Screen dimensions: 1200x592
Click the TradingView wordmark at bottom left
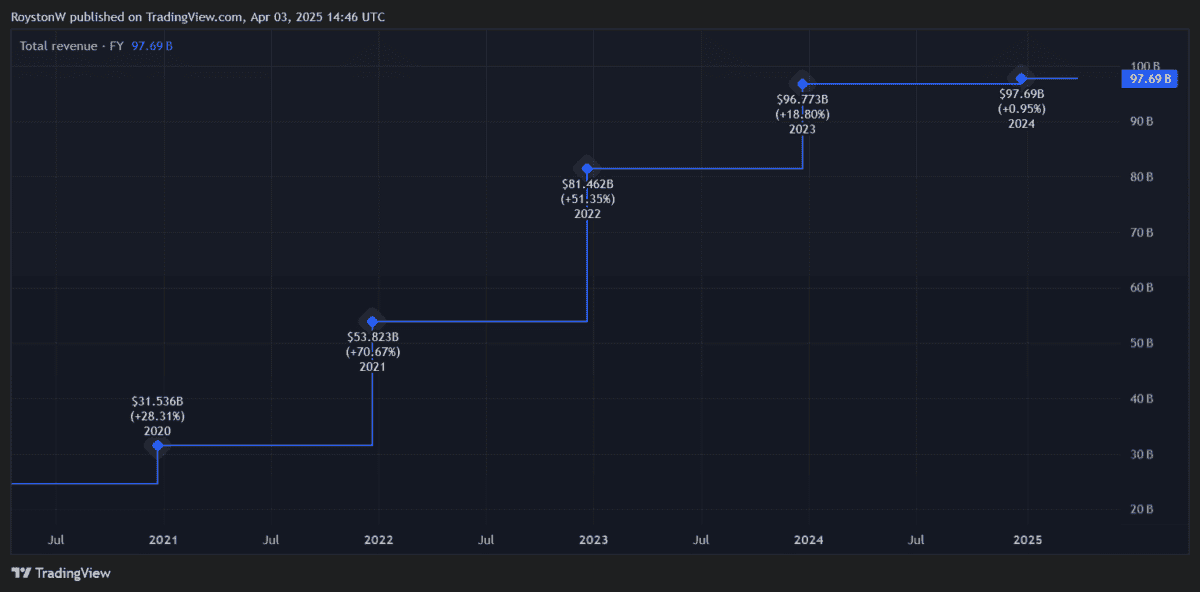pos(73,573)
